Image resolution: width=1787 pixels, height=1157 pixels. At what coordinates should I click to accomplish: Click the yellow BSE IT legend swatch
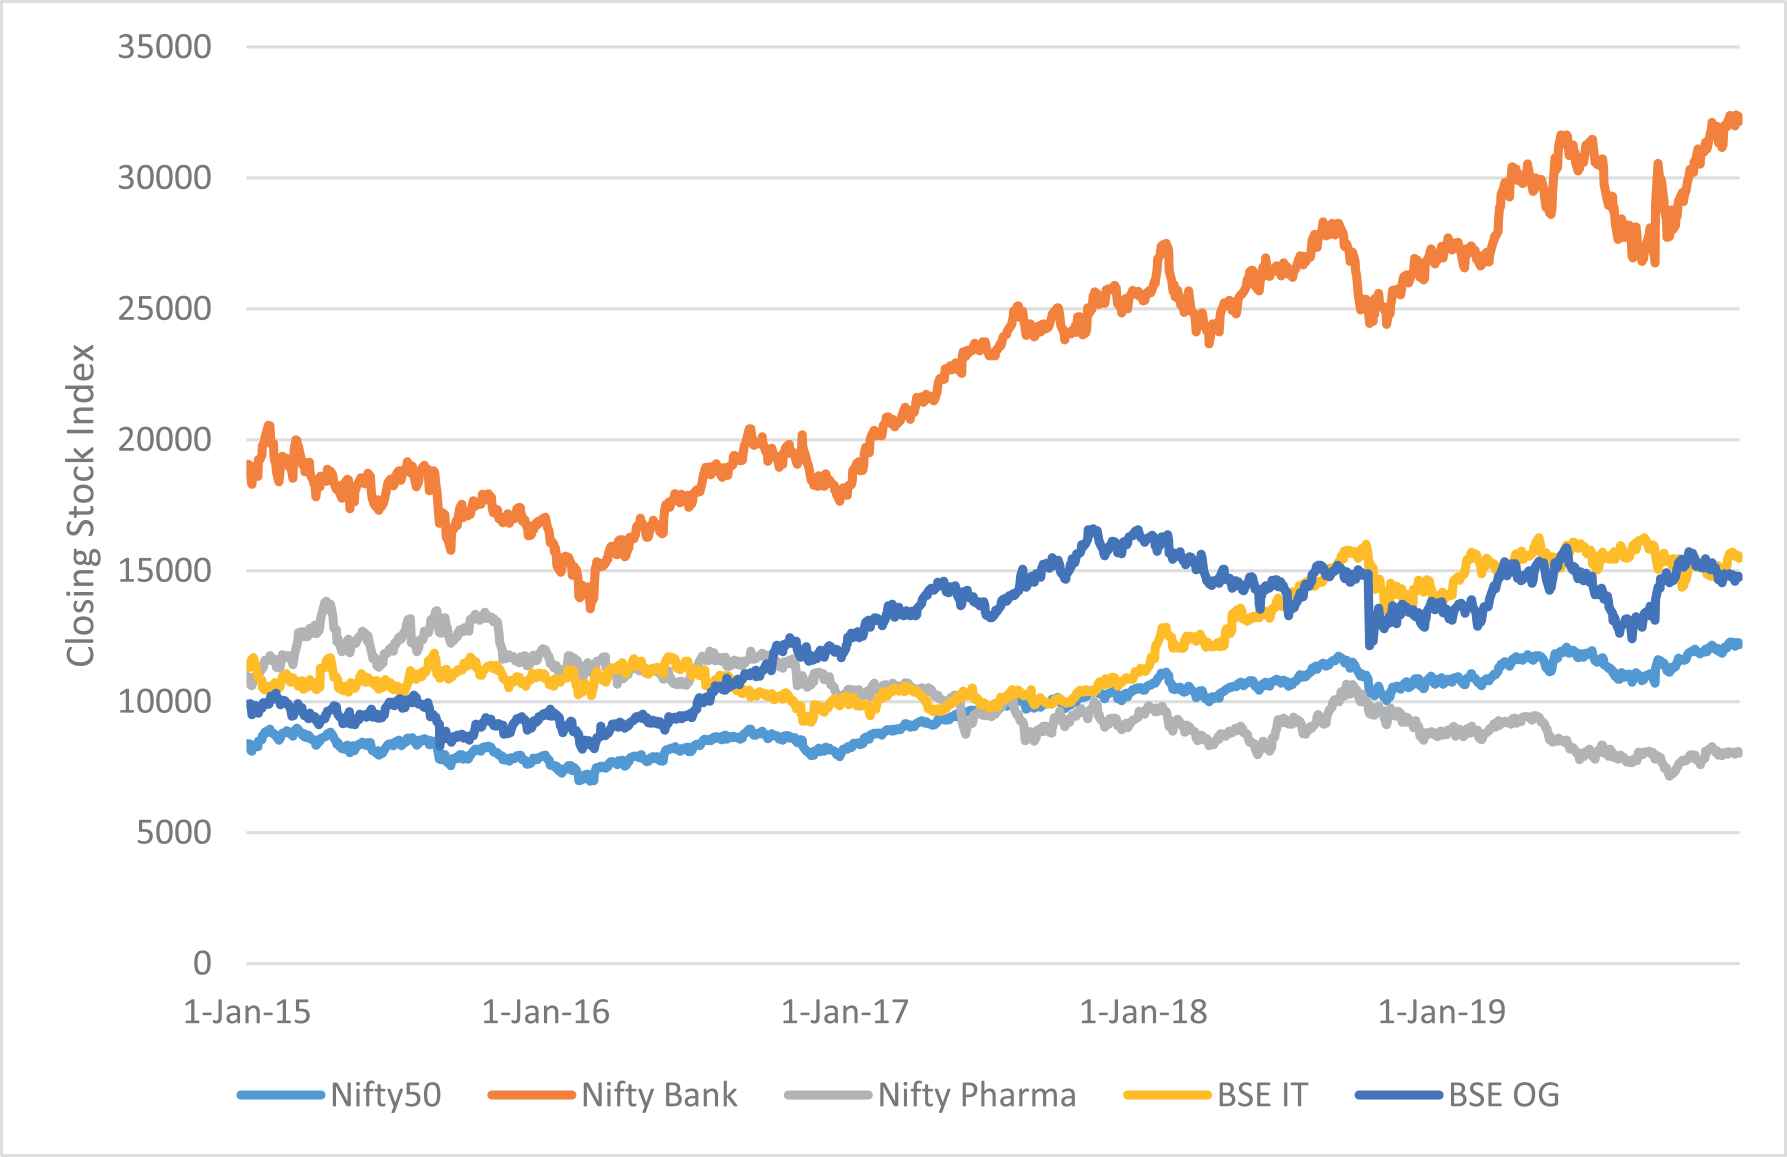click(1166, 1095)
